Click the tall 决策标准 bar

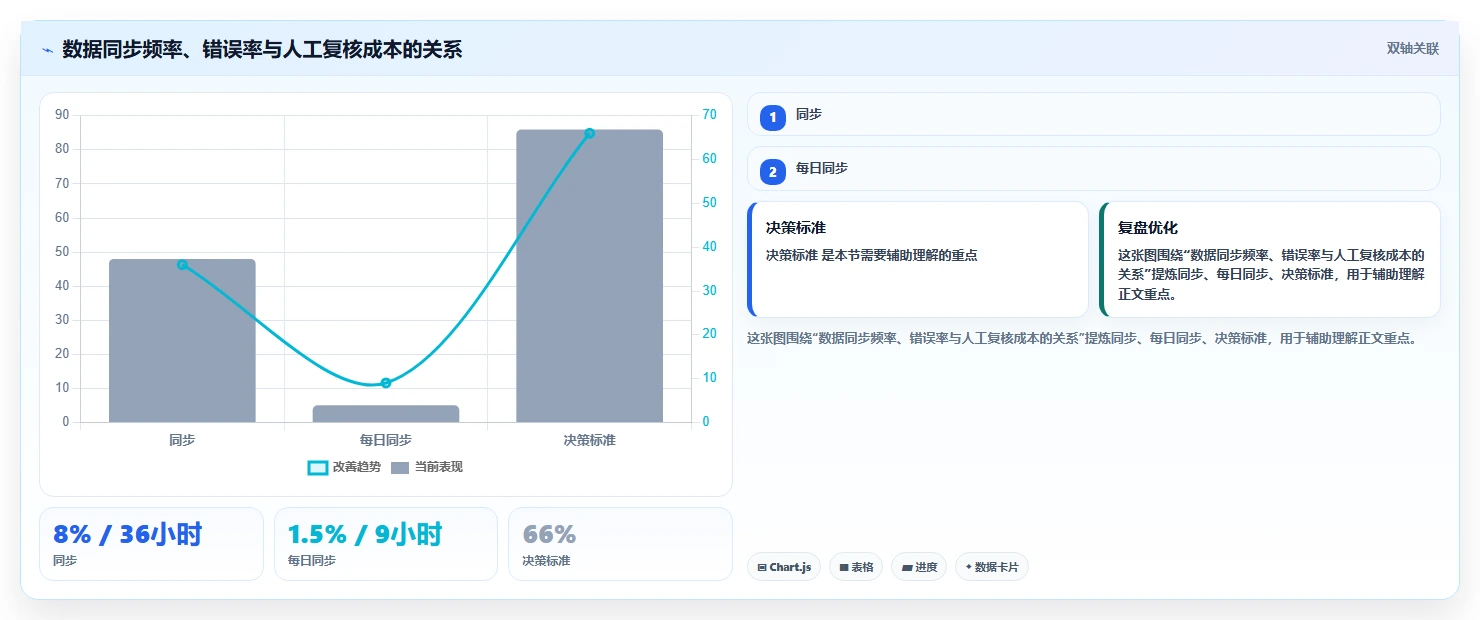coord(589,276)
